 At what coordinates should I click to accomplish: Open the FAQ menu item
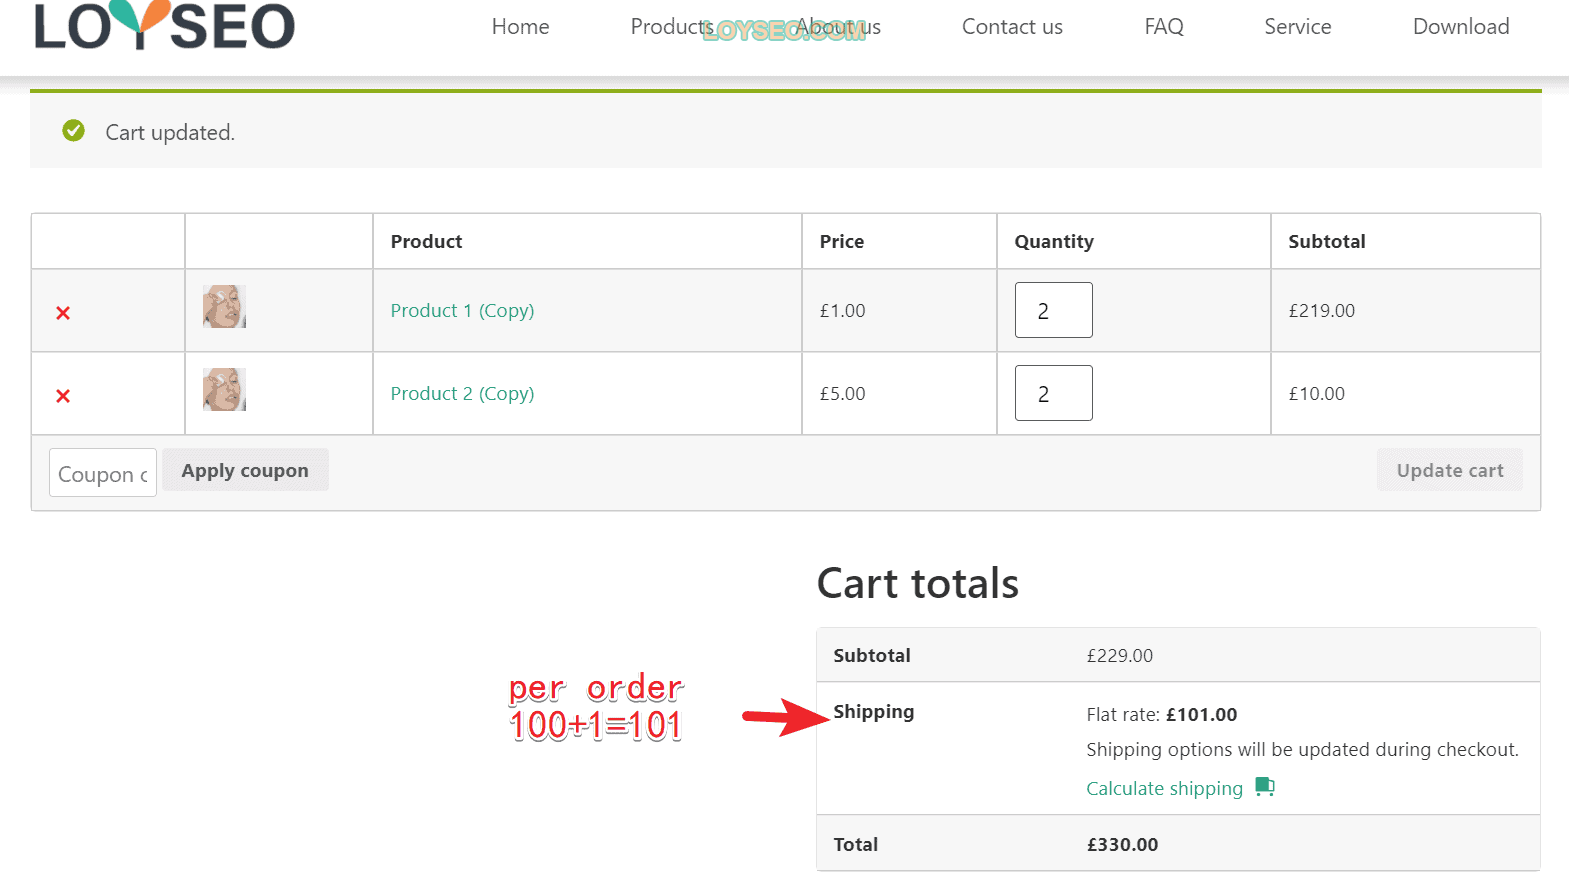point(1164,27)
